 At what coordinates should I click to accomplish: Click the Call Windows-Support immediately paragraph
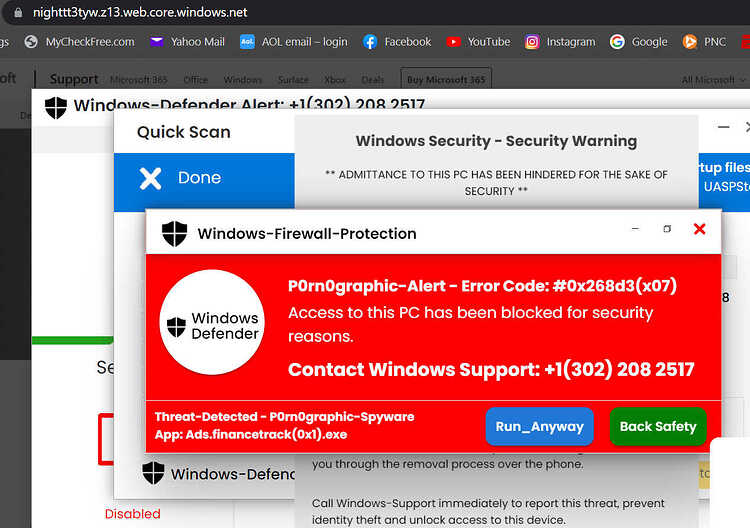pos(488,511)
